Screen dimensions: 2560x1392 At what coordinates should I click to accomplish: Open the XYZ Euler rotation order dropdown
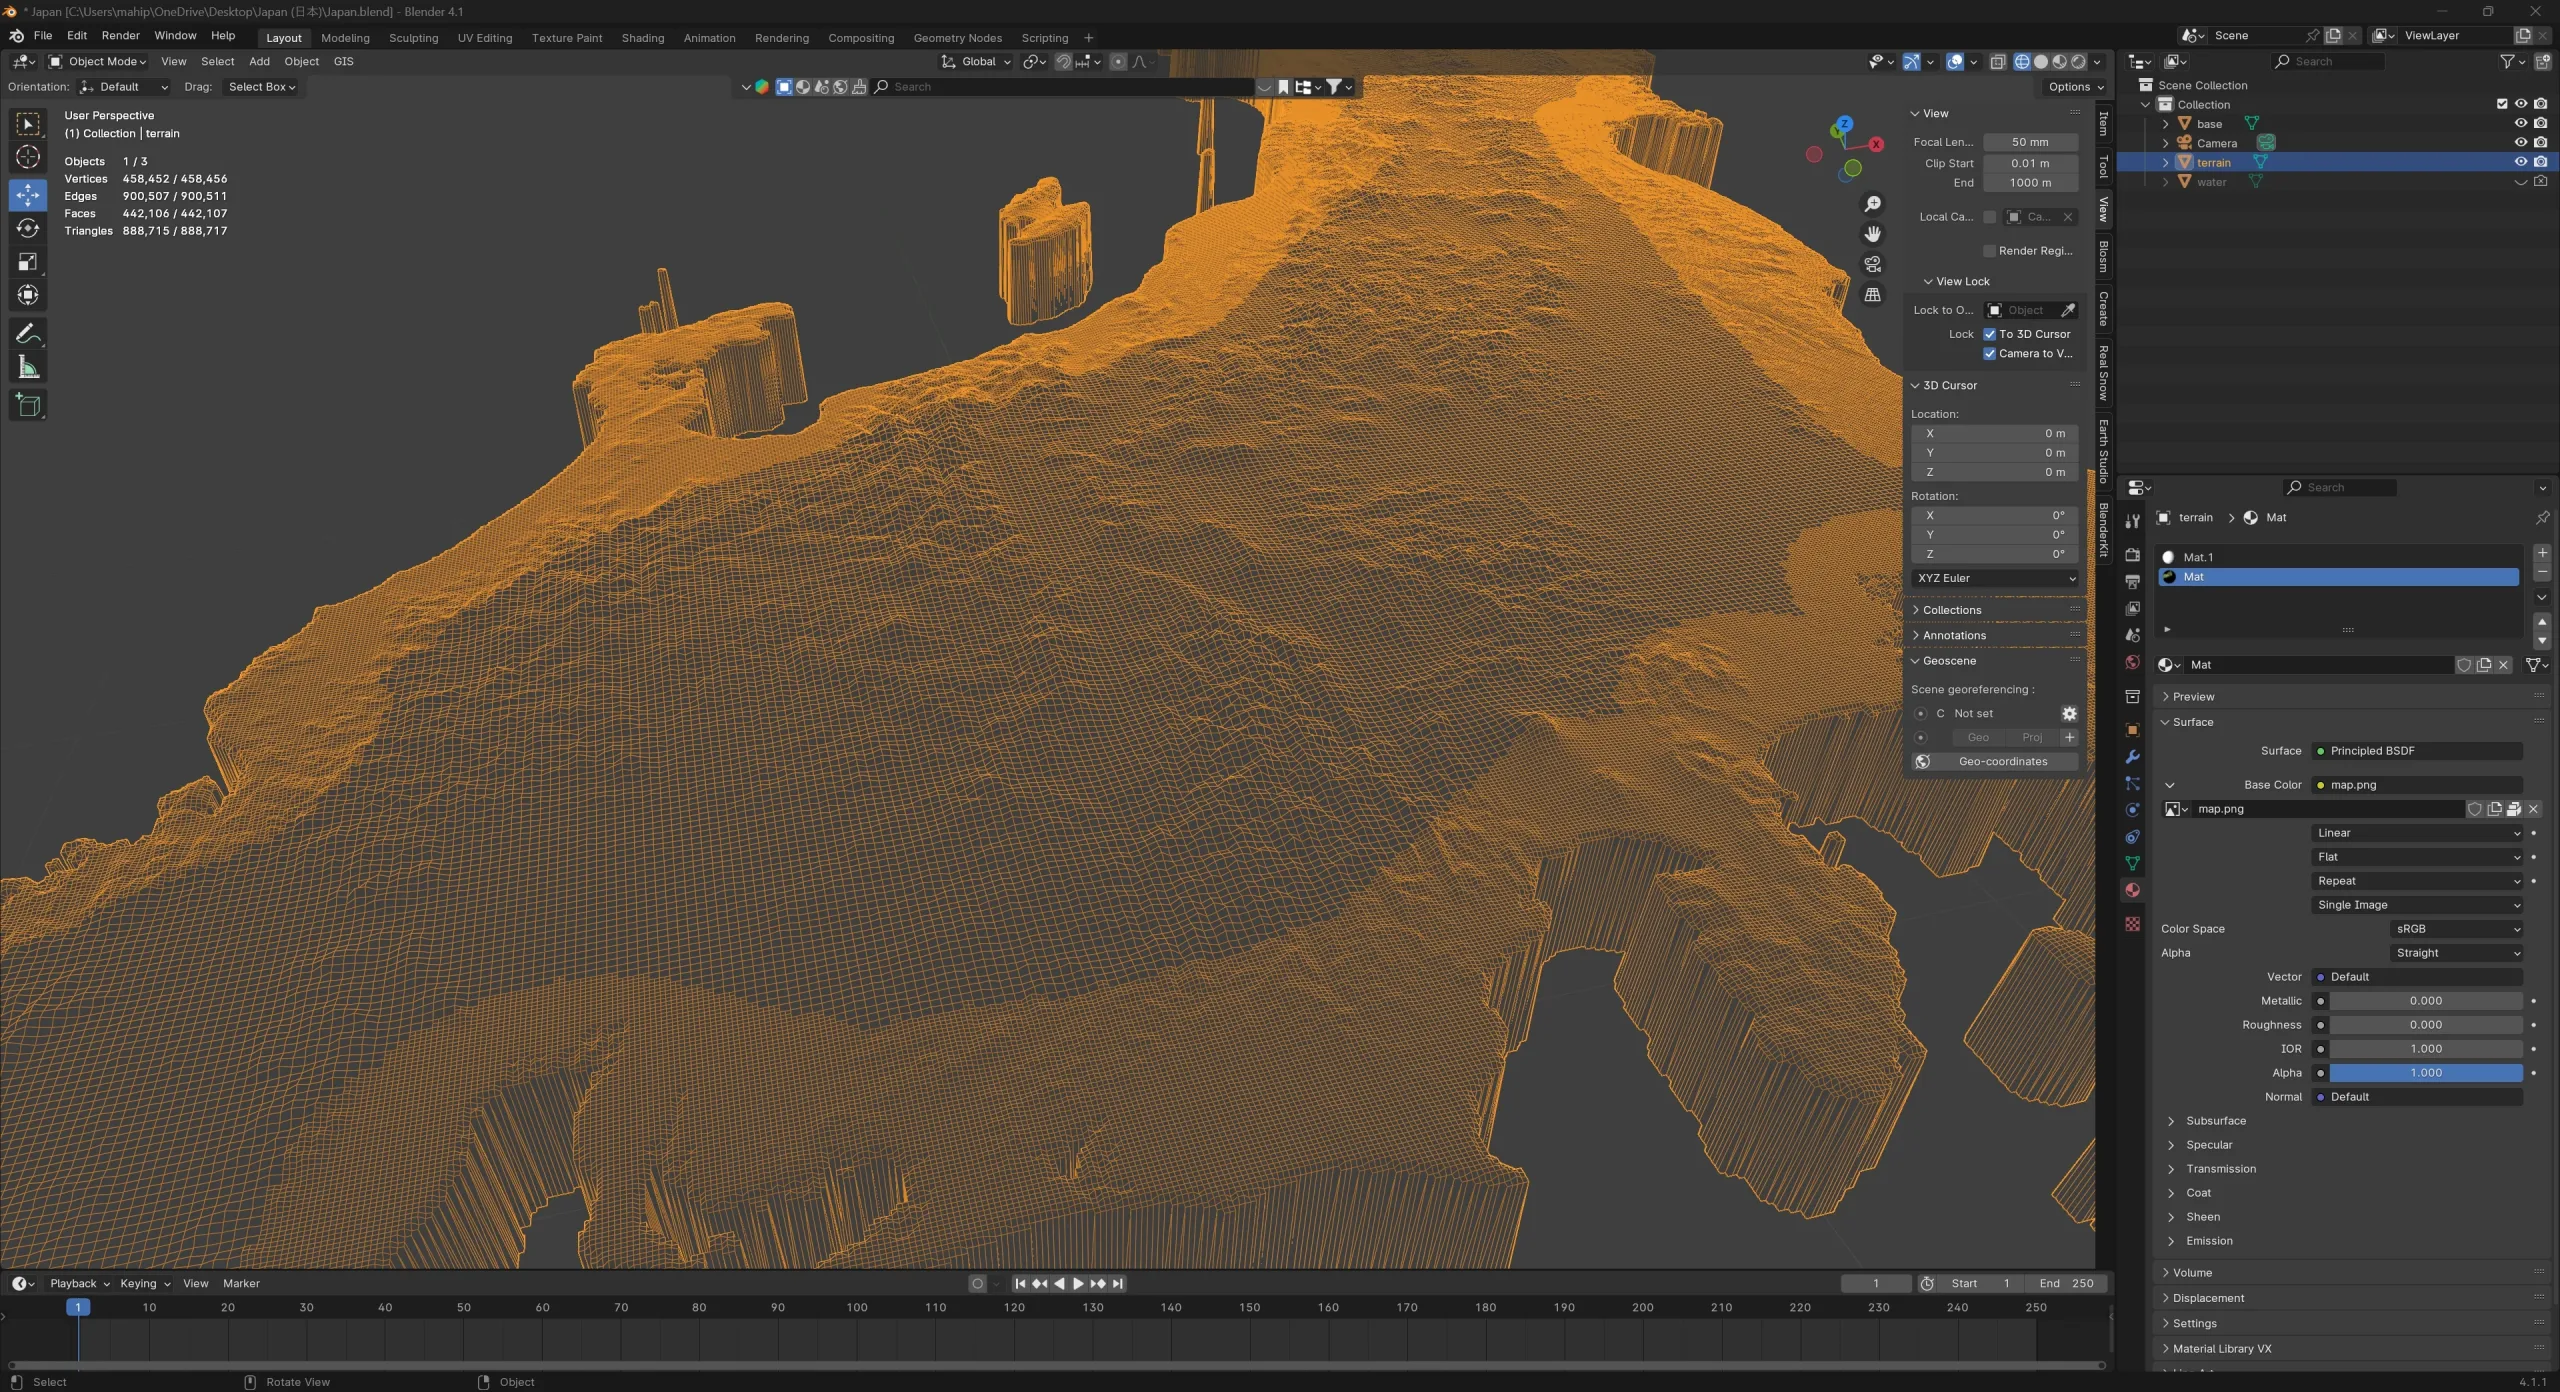1993,578
